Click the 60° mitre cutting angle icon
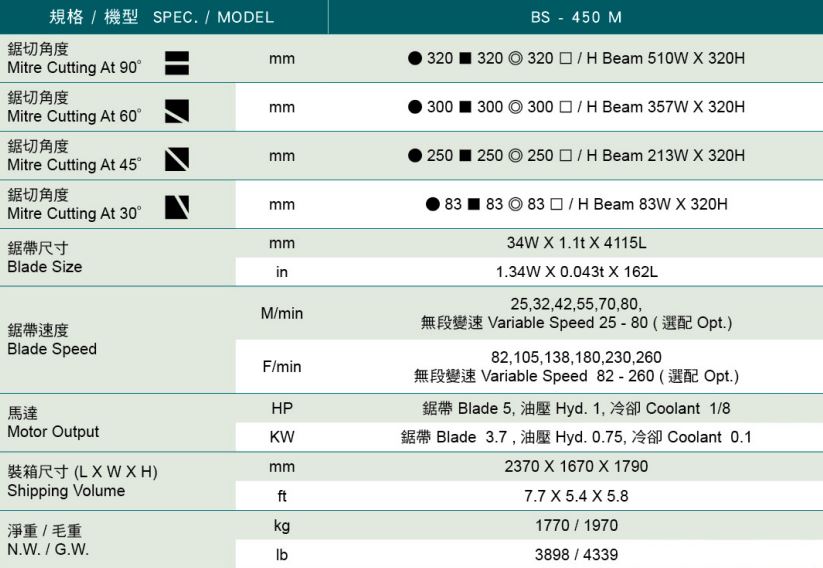The height and width of the screenshot is (568, 823). coord(177,110)
